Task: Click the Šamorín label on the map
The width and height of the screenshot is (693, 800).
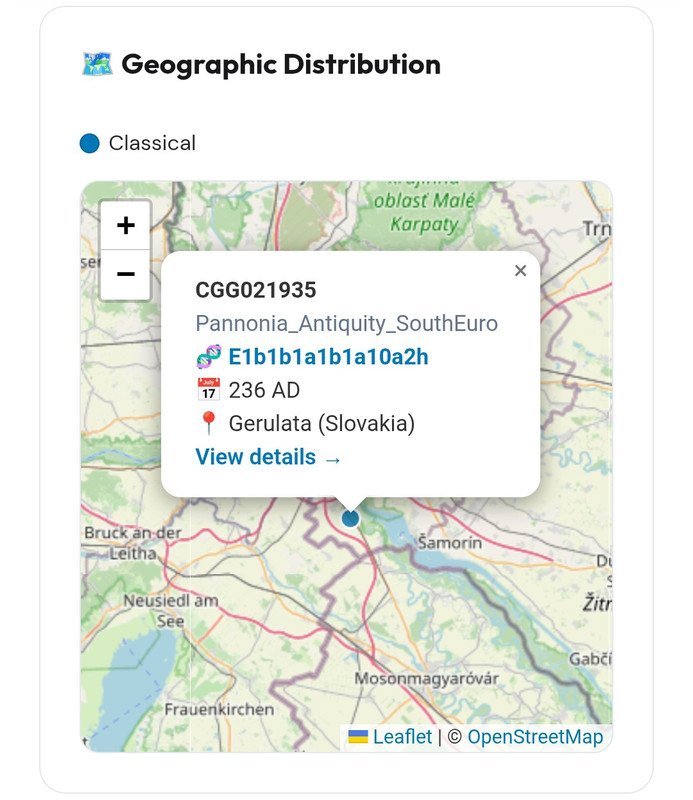Action: tap(449, 542)
